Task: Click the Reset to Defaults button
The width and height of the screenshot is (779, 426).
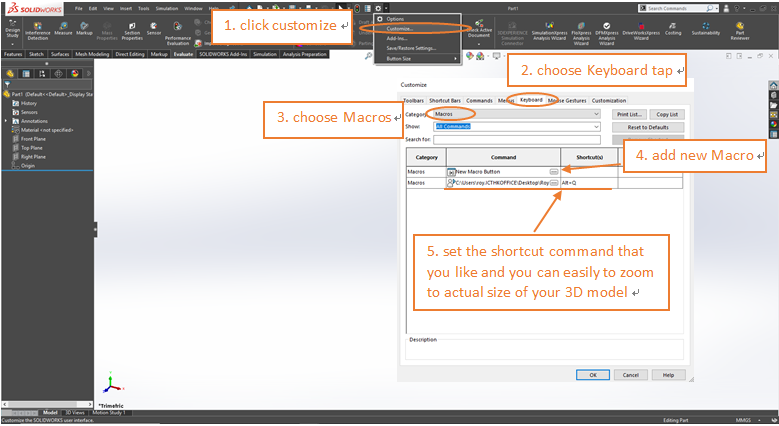Action: pyautogui.click(x=647, y=127)
